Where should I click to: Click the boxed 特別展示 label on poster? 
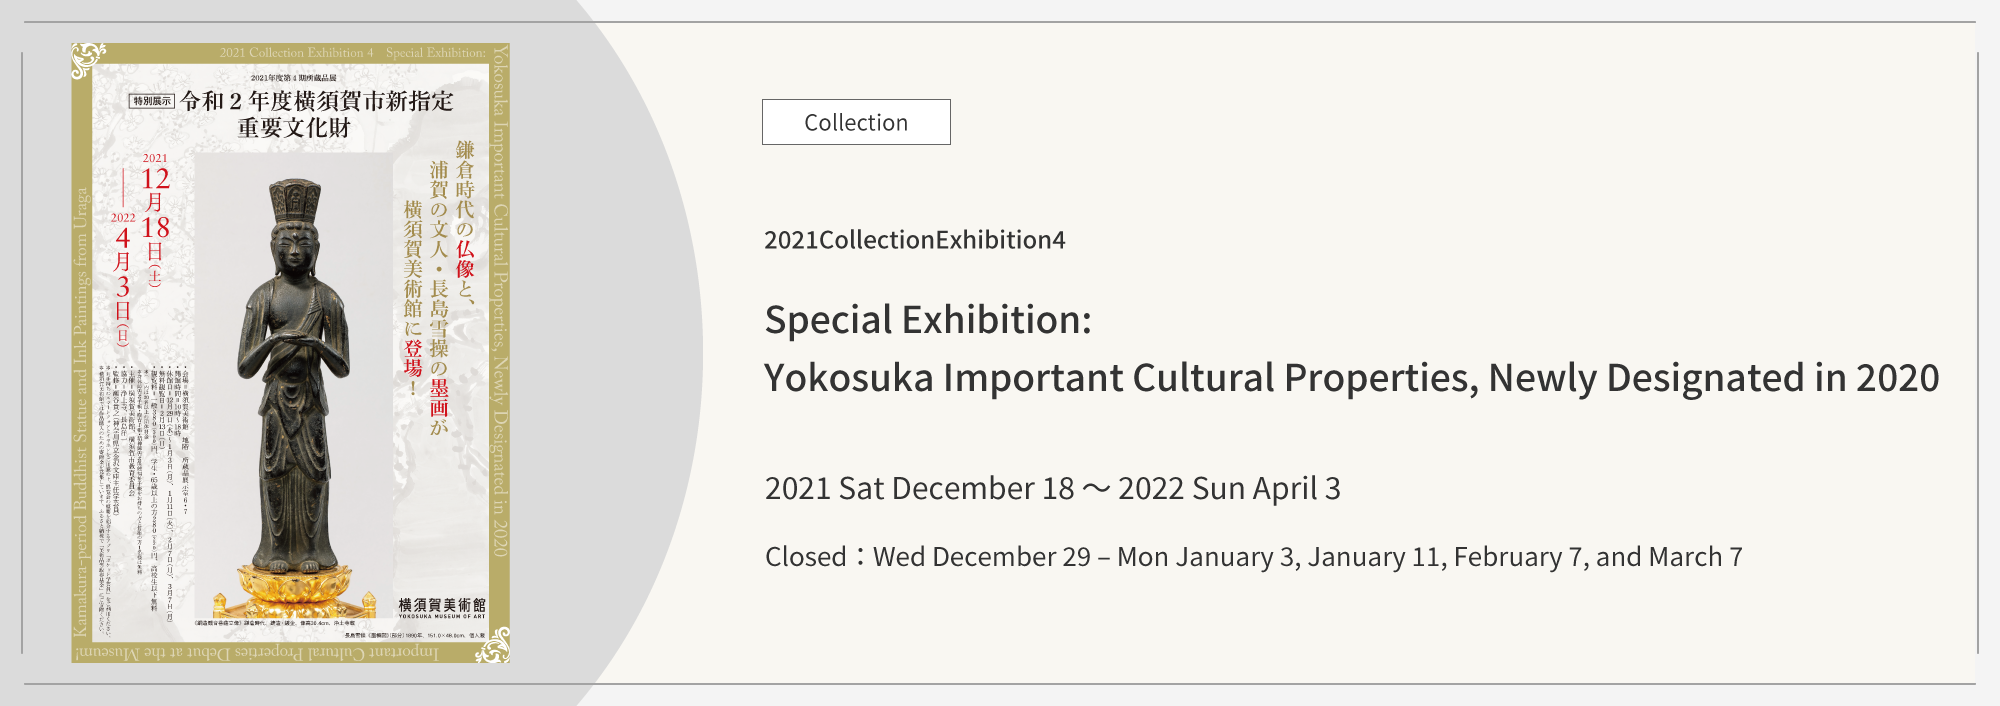(152, 101)
